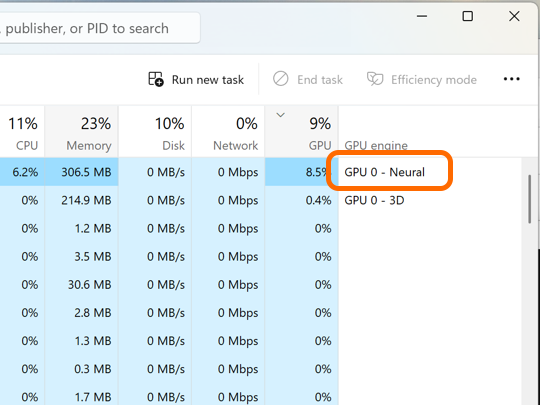Click the Run new task icon
This screenshot has height=405, width=540.
pyautogui.click(x=156, y=79)
